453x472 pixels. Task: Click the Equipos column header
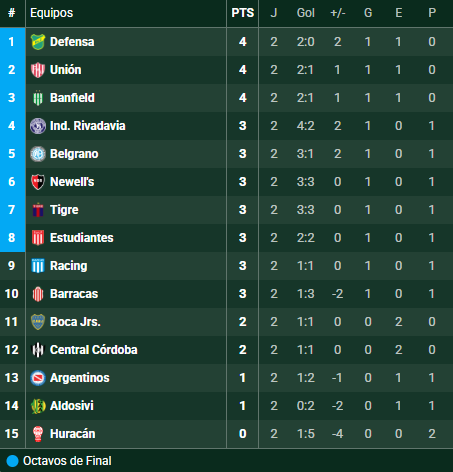coord(51,13)
